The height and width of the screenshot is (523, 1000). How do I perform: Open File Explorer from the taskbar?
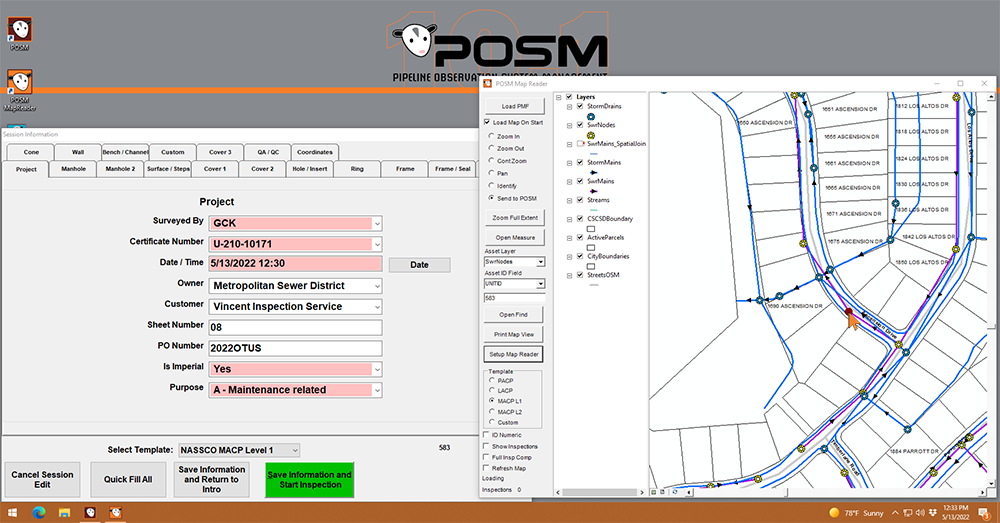point(64,512)
